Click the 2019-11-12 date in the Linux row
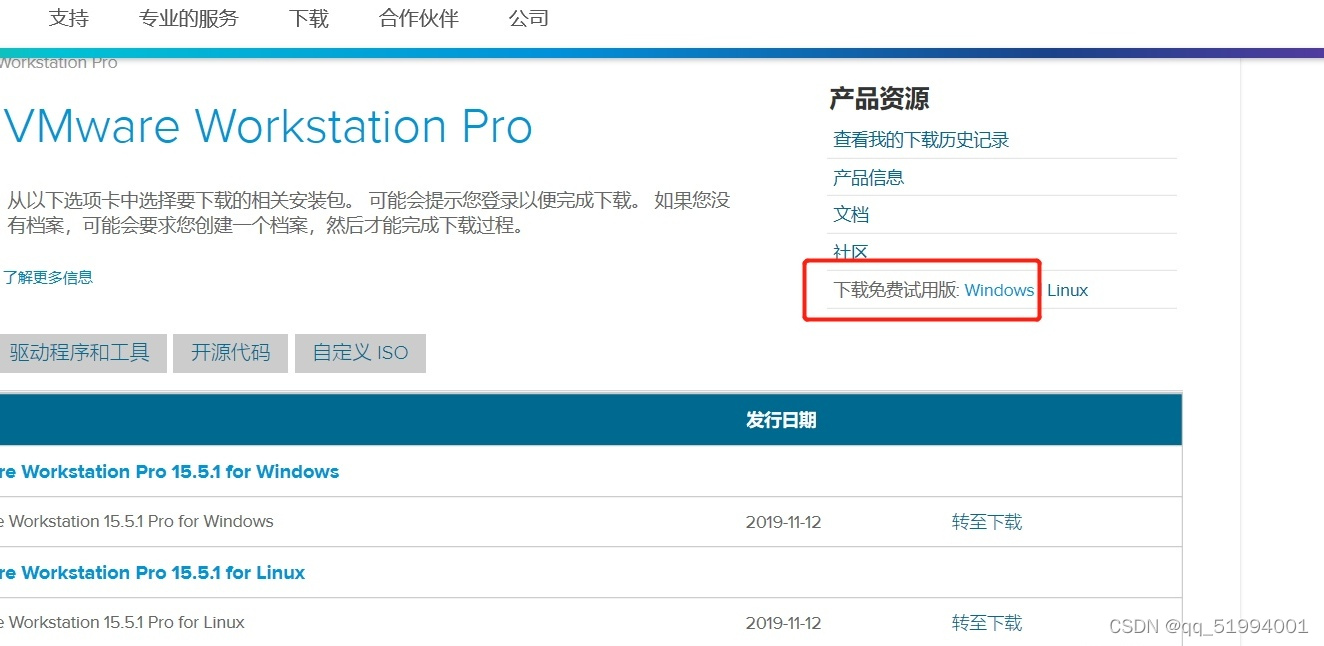This screenshot has width=1324, height=646. (x=783, y=623)
